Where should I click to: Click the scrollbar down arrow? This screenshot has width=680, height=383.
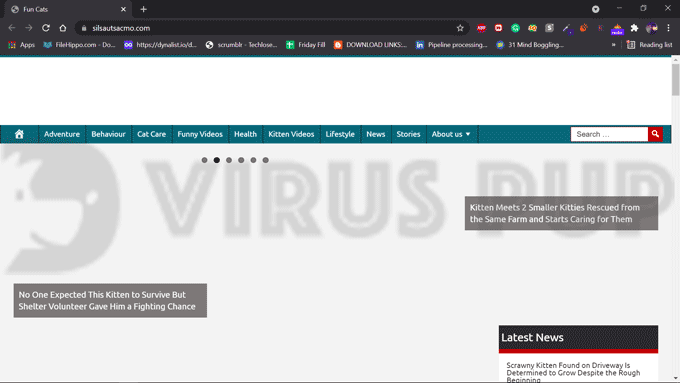(675, 378)
